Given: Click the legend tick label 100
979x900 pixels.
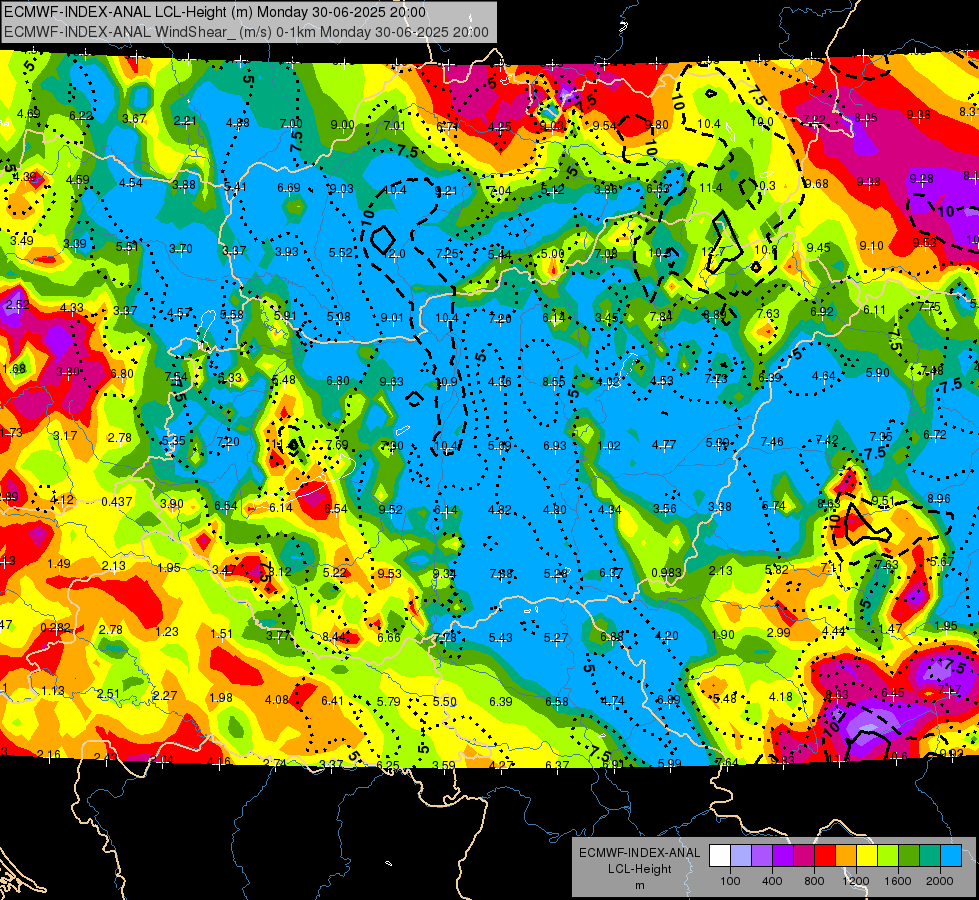Looking at the screenshot, I should point(731,881).
